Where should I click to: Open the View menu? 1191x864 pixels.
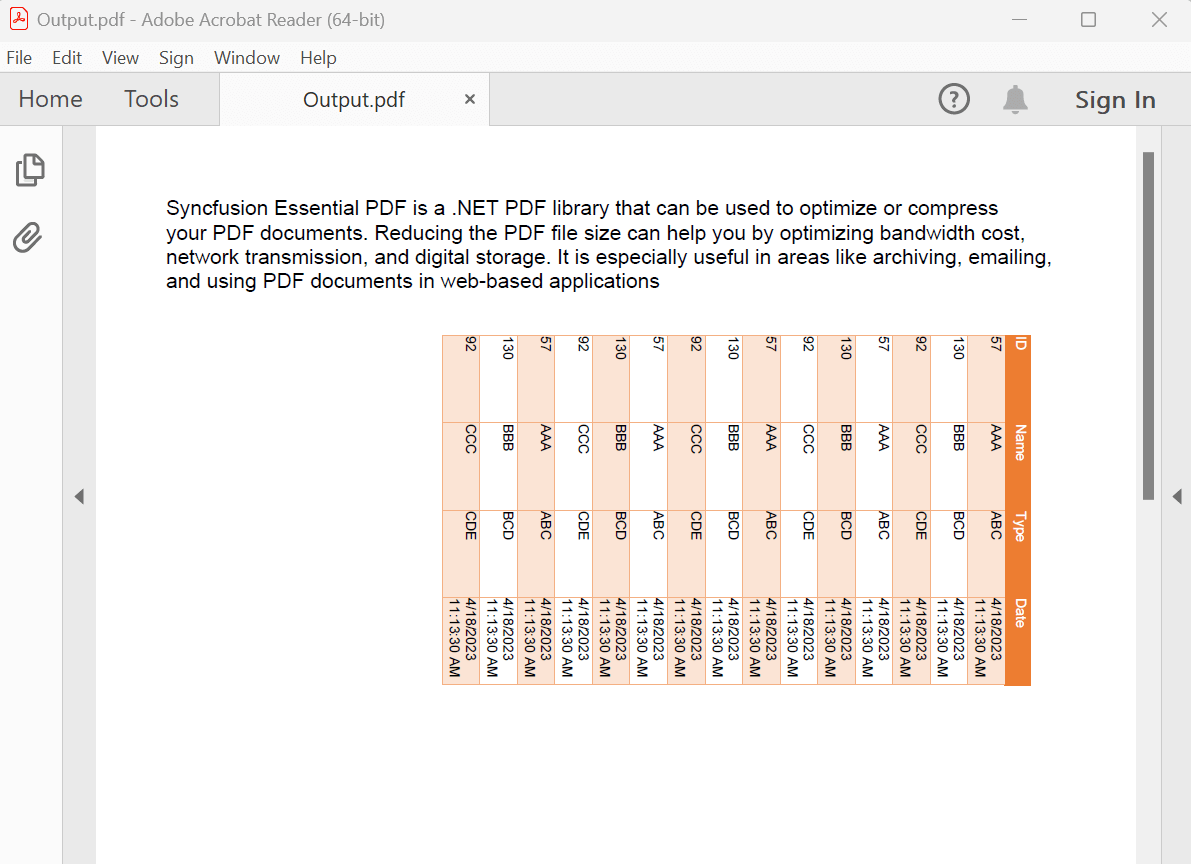coord(120,58)
